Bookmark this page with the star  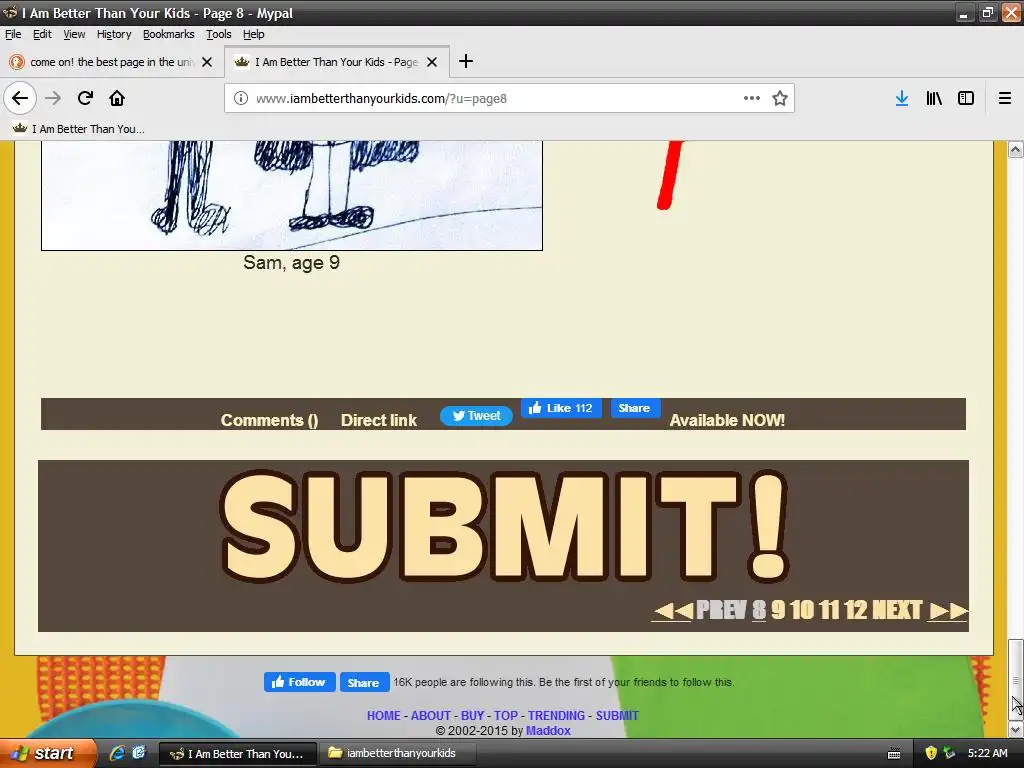[780, 98]
